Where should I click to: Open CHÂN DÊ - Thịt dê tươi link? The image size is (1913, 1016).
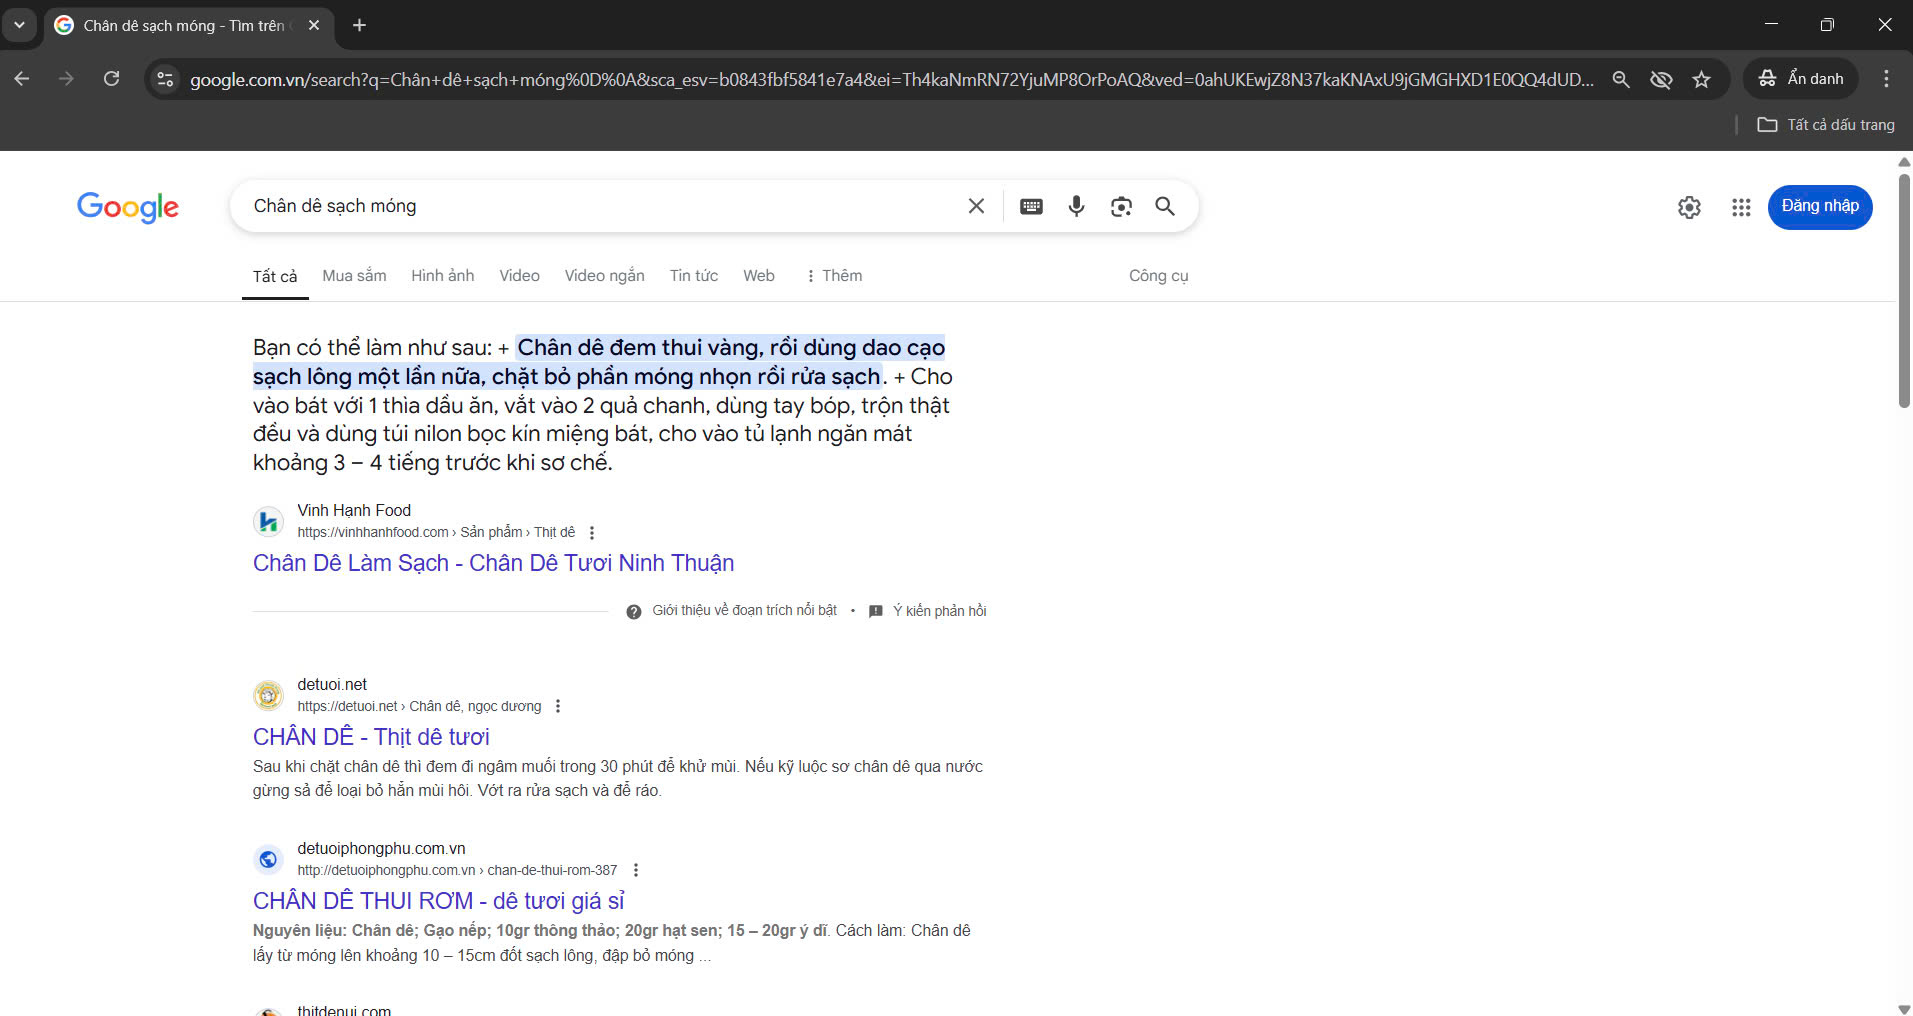[371, 737]
